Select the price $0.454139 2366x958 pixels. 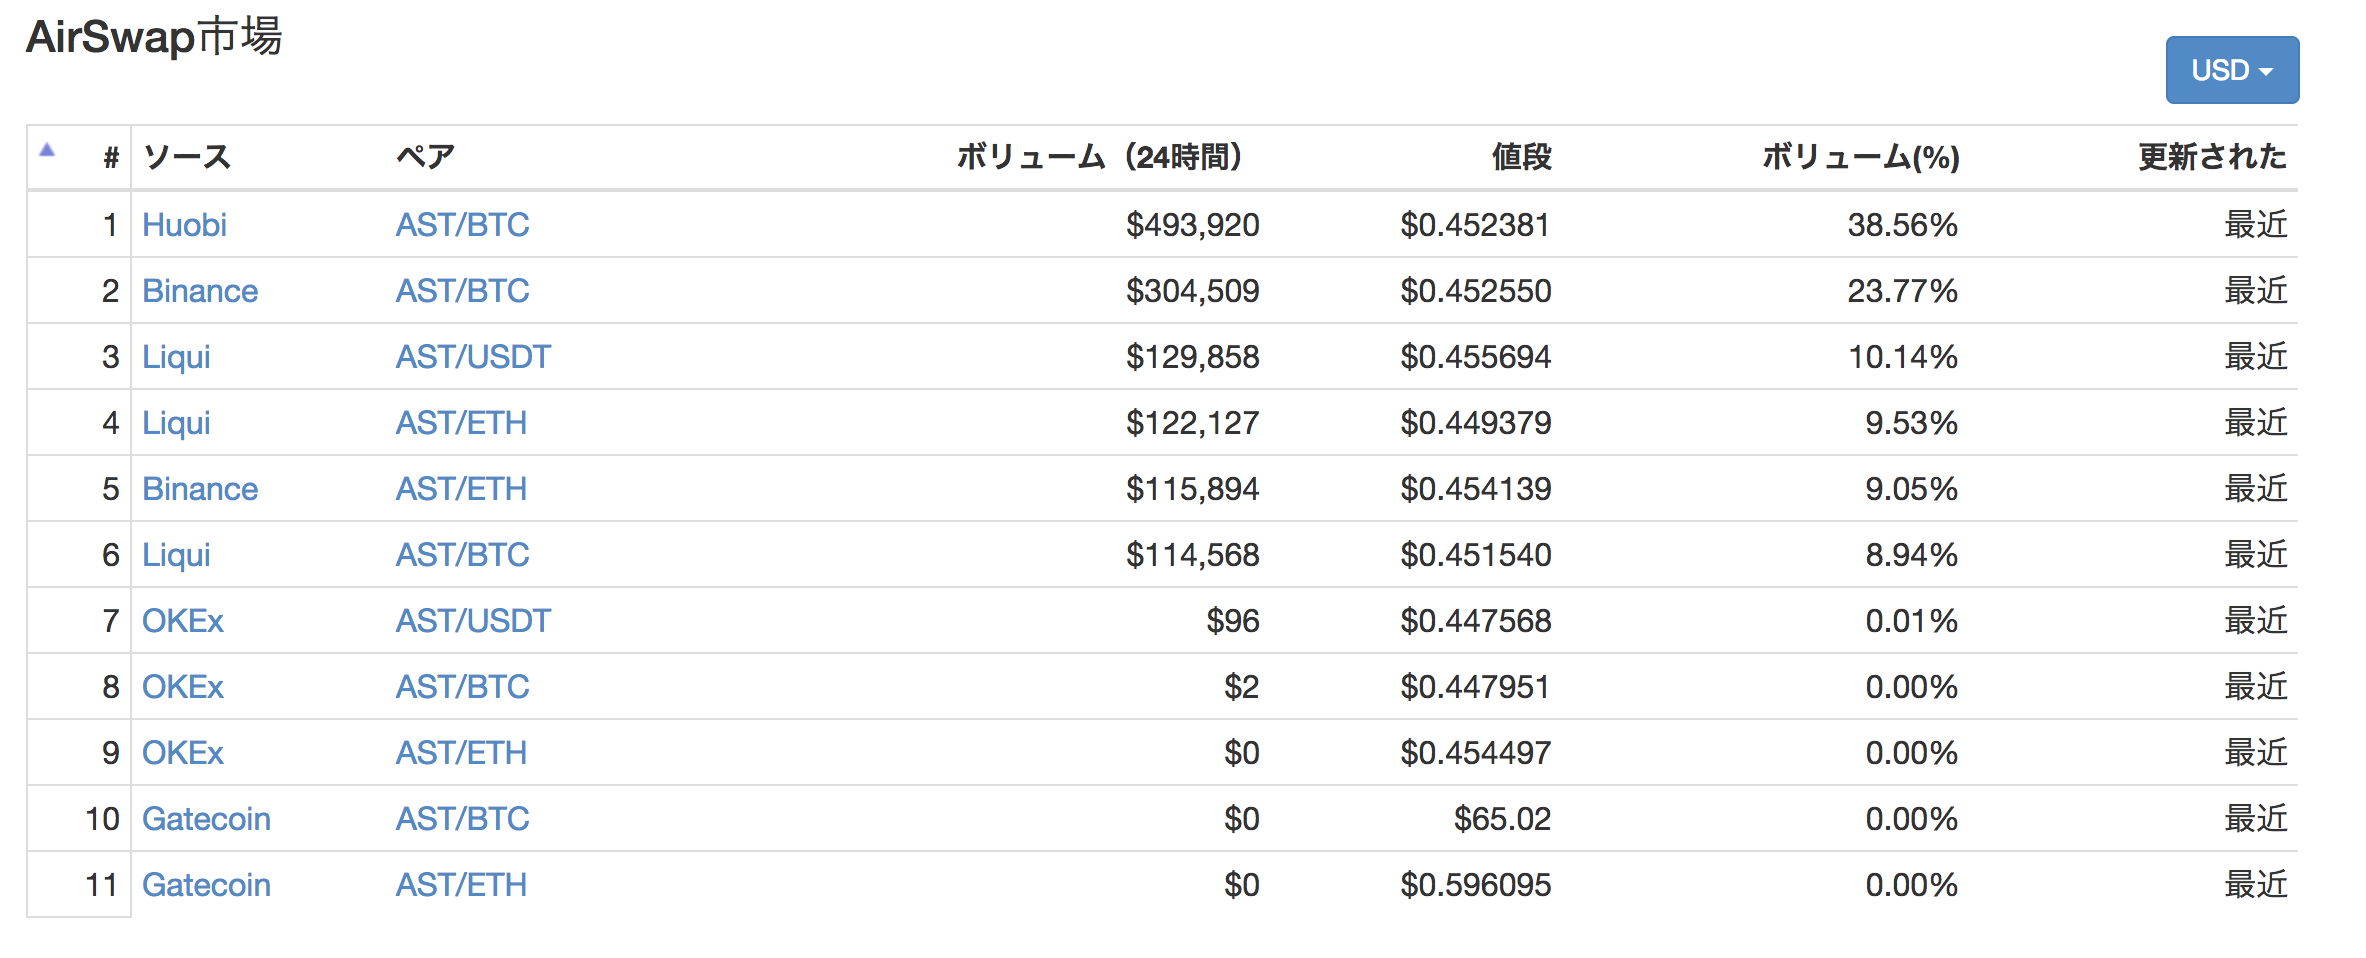[x=1475, y=489]
